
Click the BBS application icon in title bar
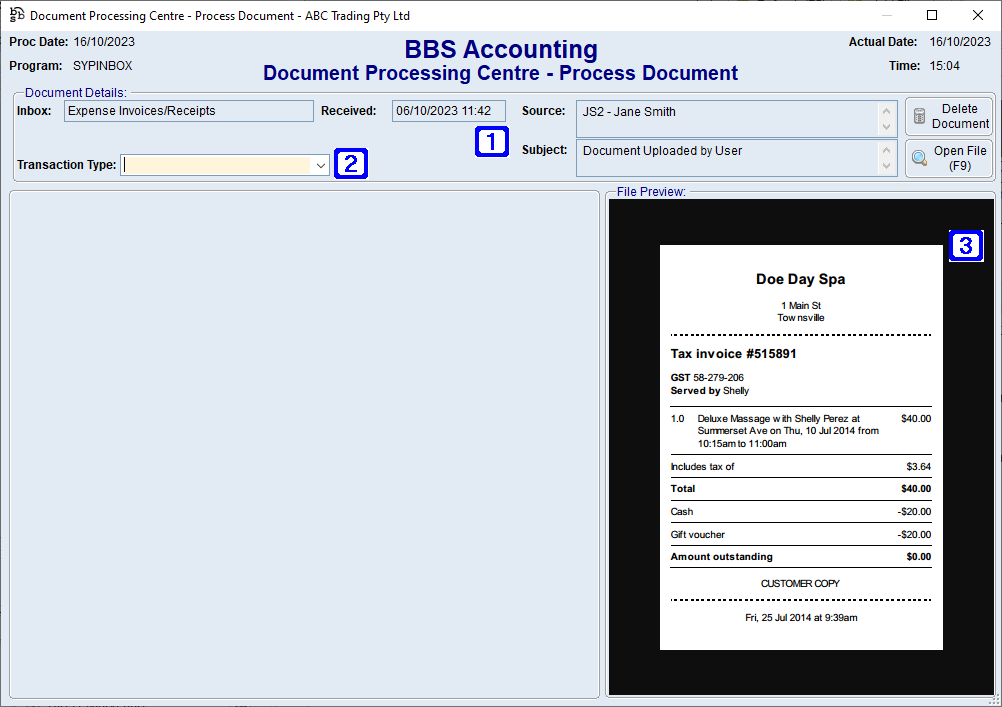point(17,15)
